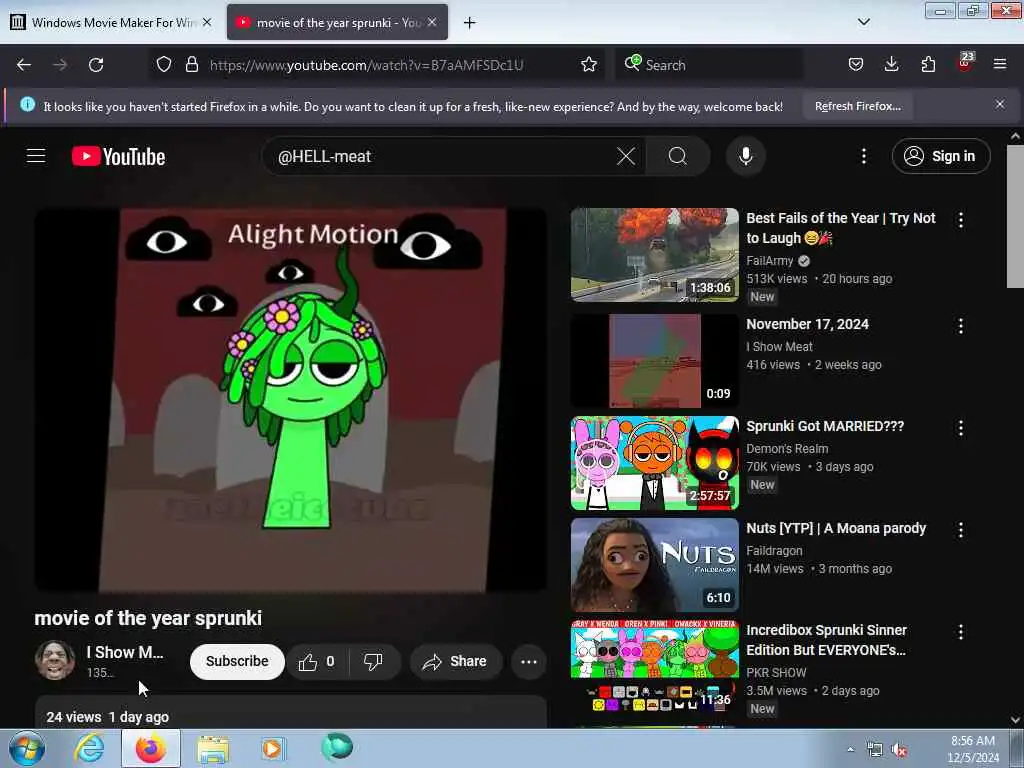Open Sprunki Got MARRIED thumbnail 2:57:57
Screen dimensions: 1024x768
point(655,462)
